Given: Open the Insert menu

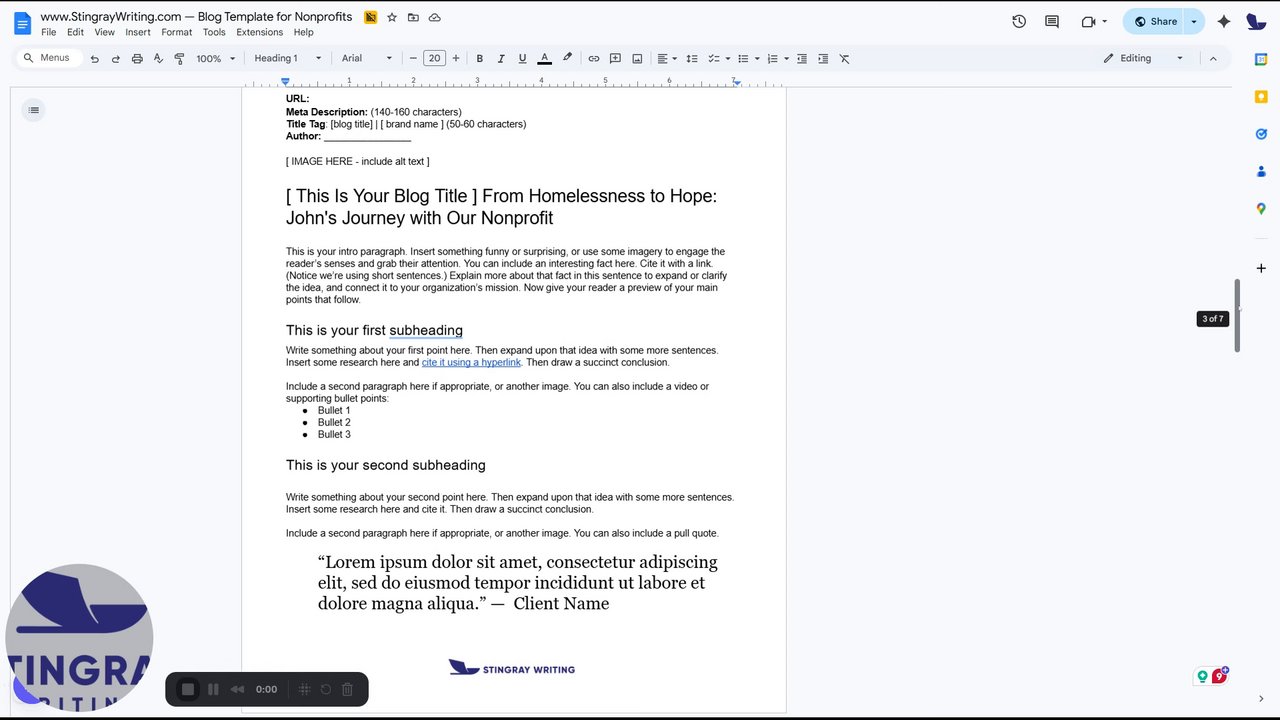Looking at the screenshot, I should (138, 32).
